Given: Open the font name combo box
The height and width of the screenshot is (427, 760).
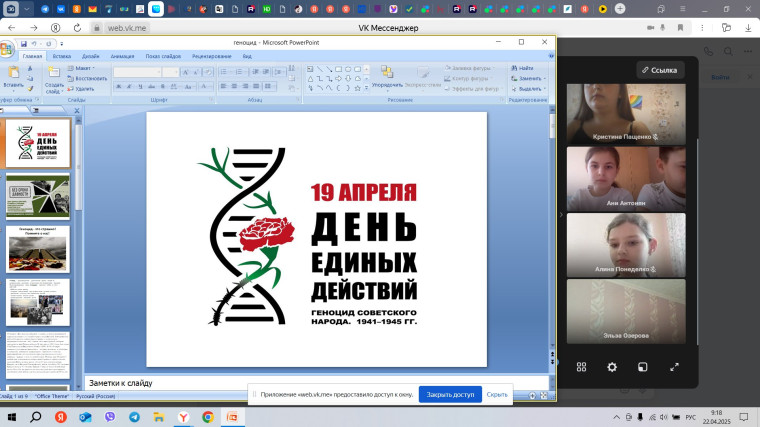Looking at the screenshot, I should [x=137, y=72].
